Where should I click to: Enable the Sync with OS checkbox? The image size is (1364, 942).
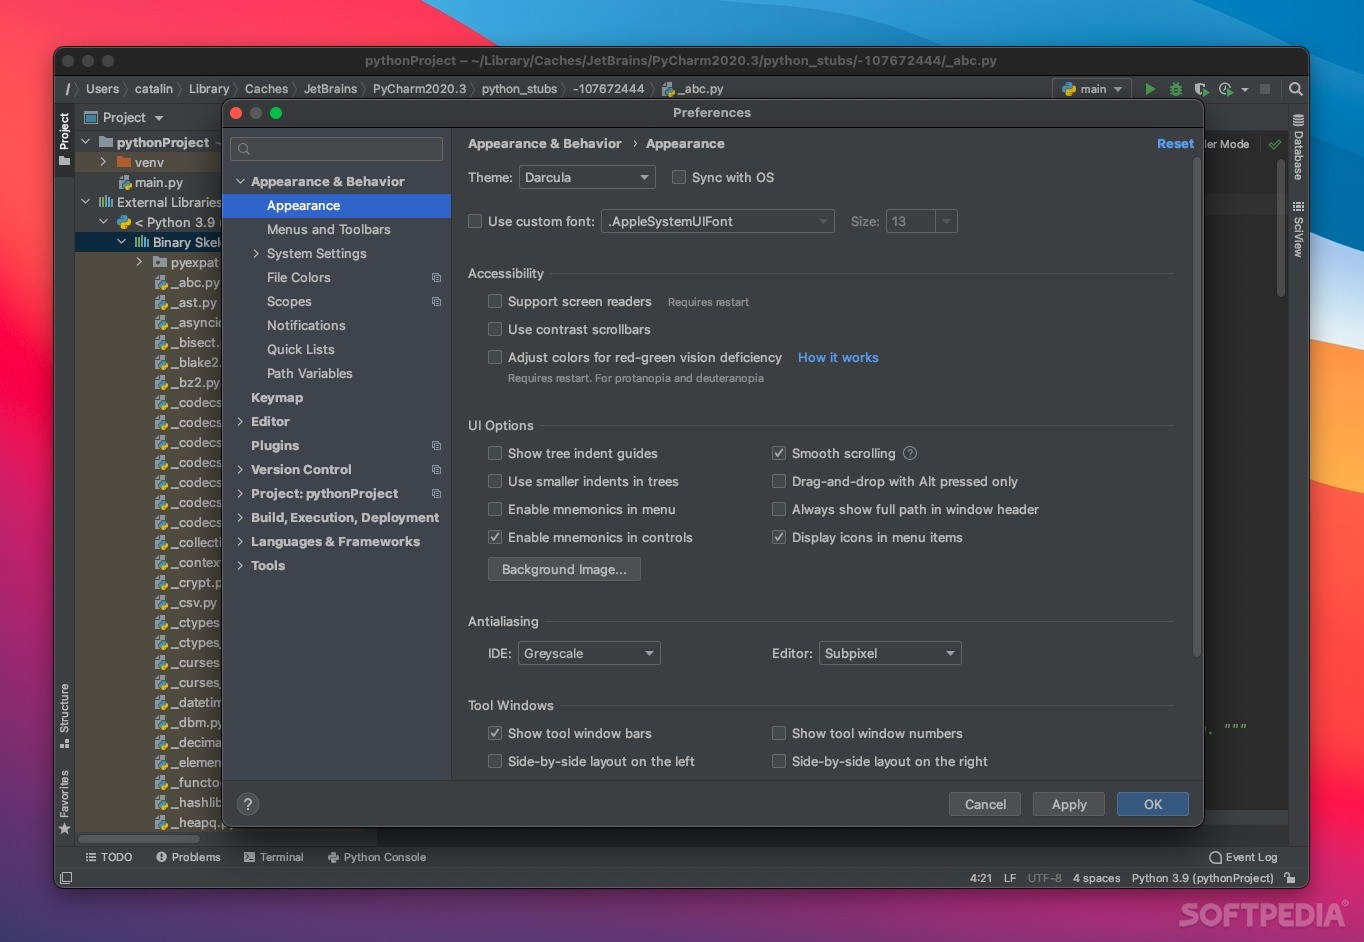point(679,177)
